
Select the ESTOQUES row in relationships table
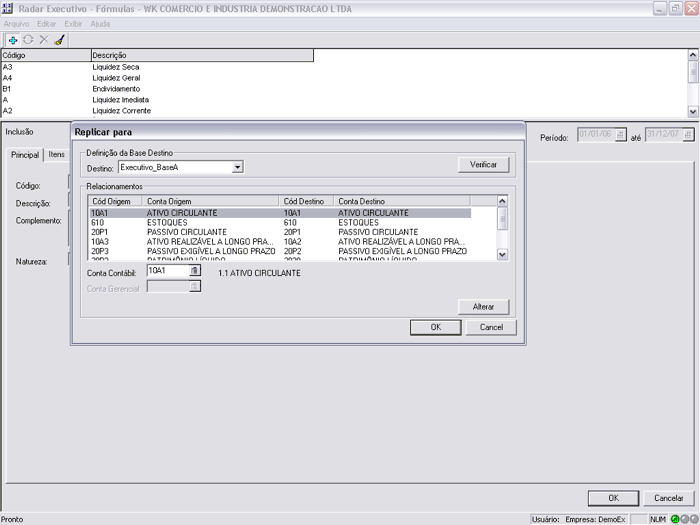(x=280, y=223)
